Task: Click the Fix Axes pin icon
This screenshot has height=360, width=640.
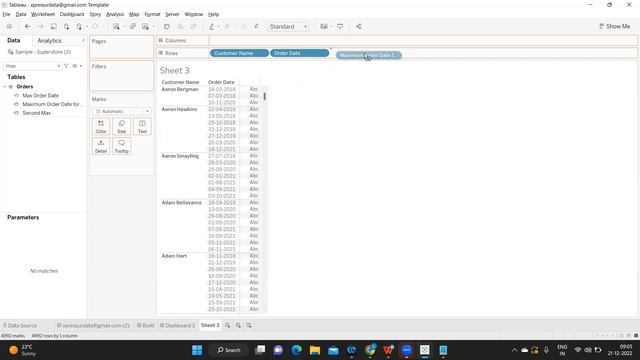Action: [256, 27]
